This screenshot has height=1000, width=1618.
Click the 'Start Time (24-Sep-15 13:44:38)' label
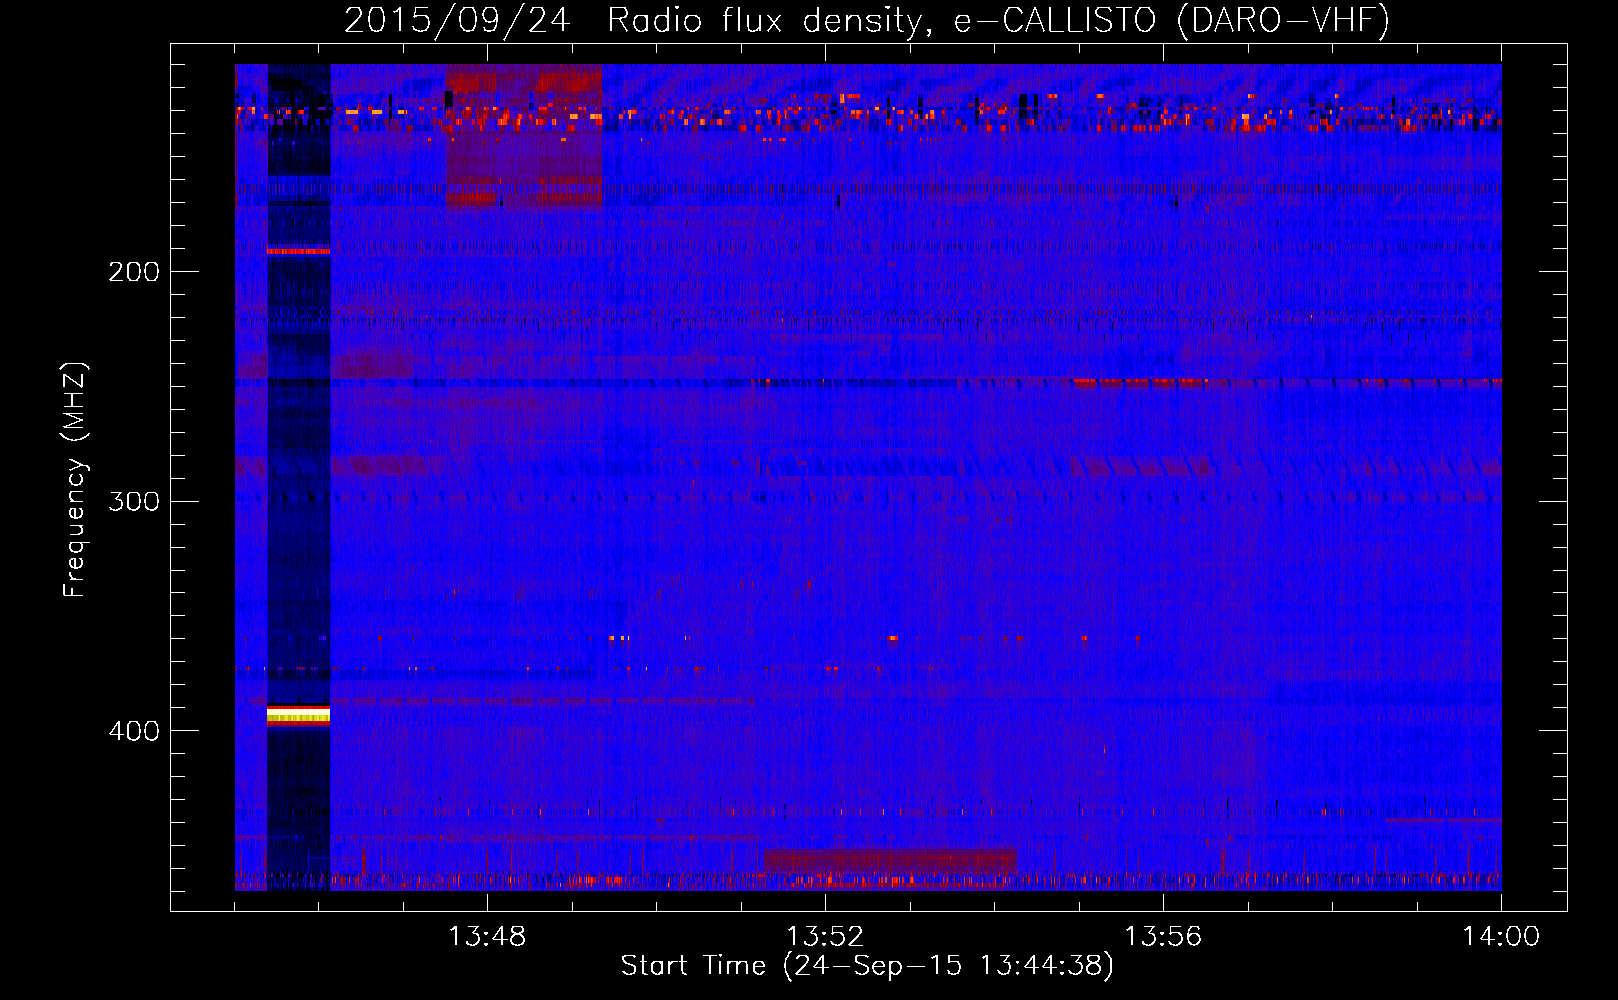867,966
